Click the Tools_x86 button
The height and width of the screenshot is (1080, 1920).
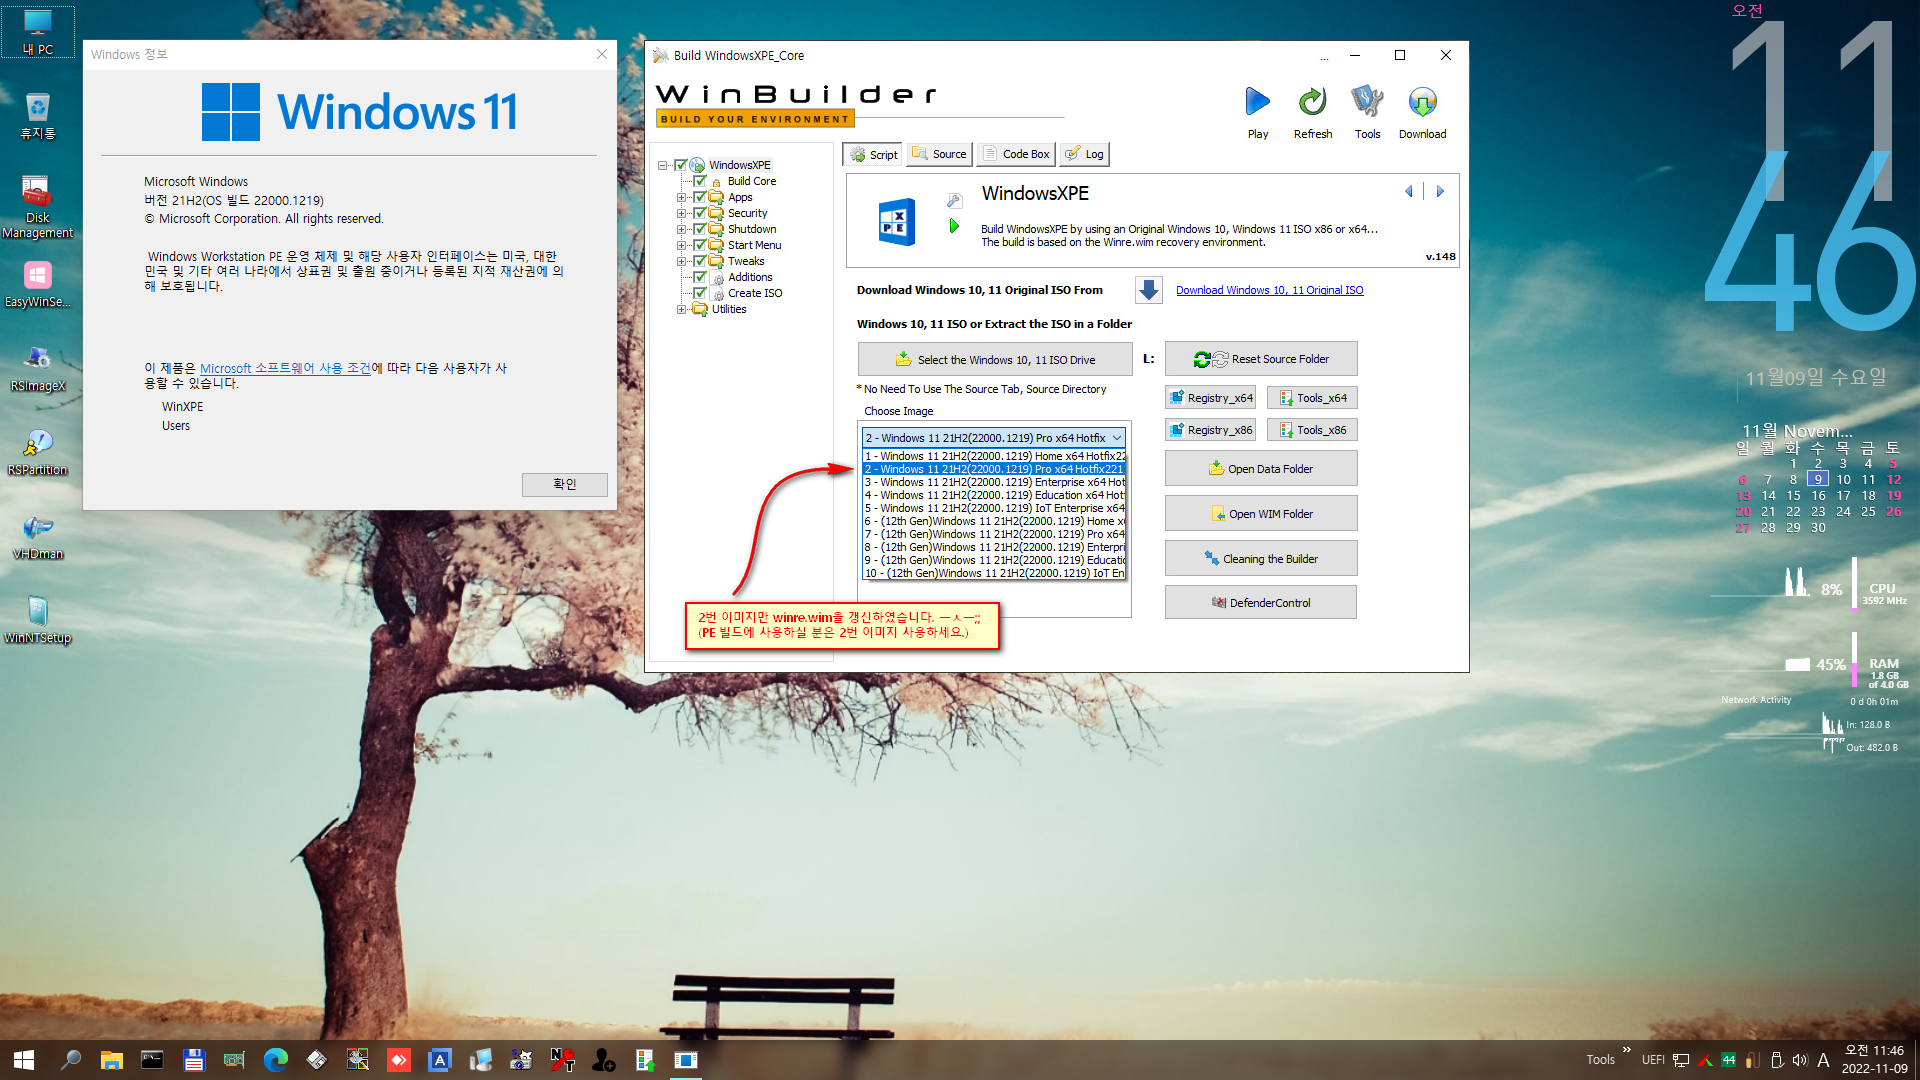click(x=1312, y=430)
